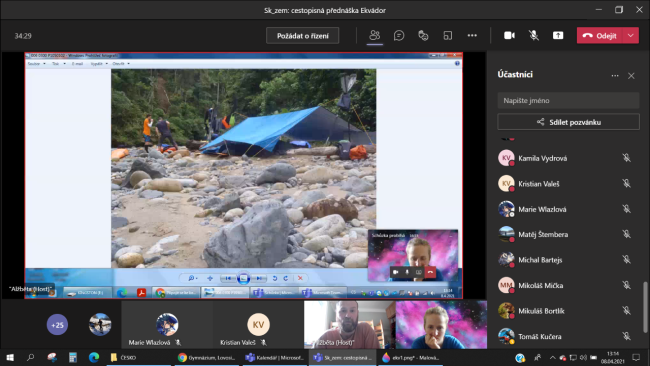Switch to Chrome Gymnázium taskbar window

[x=206, y=357]
